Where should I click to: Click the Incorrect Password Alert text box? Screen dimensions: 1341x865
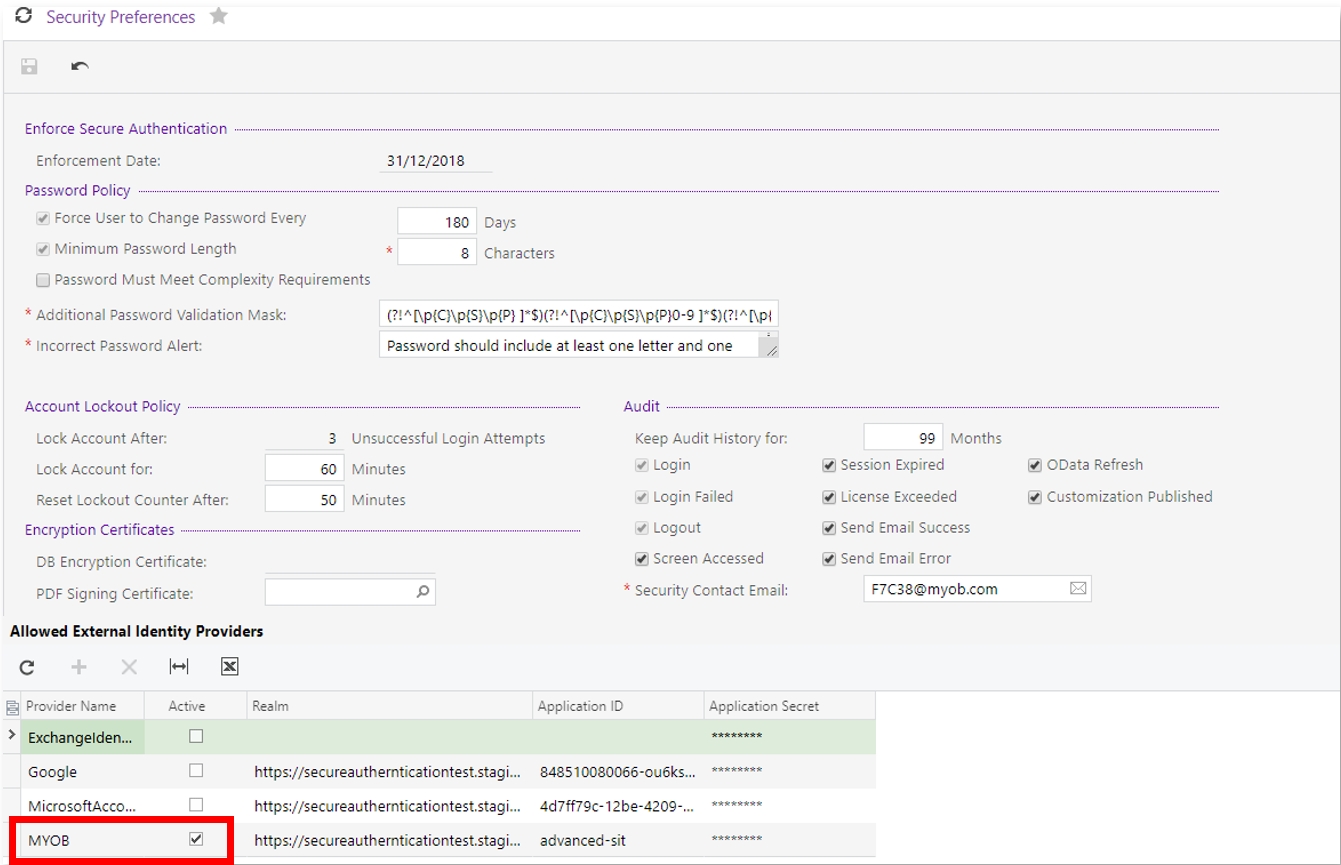tap(570, 344)
